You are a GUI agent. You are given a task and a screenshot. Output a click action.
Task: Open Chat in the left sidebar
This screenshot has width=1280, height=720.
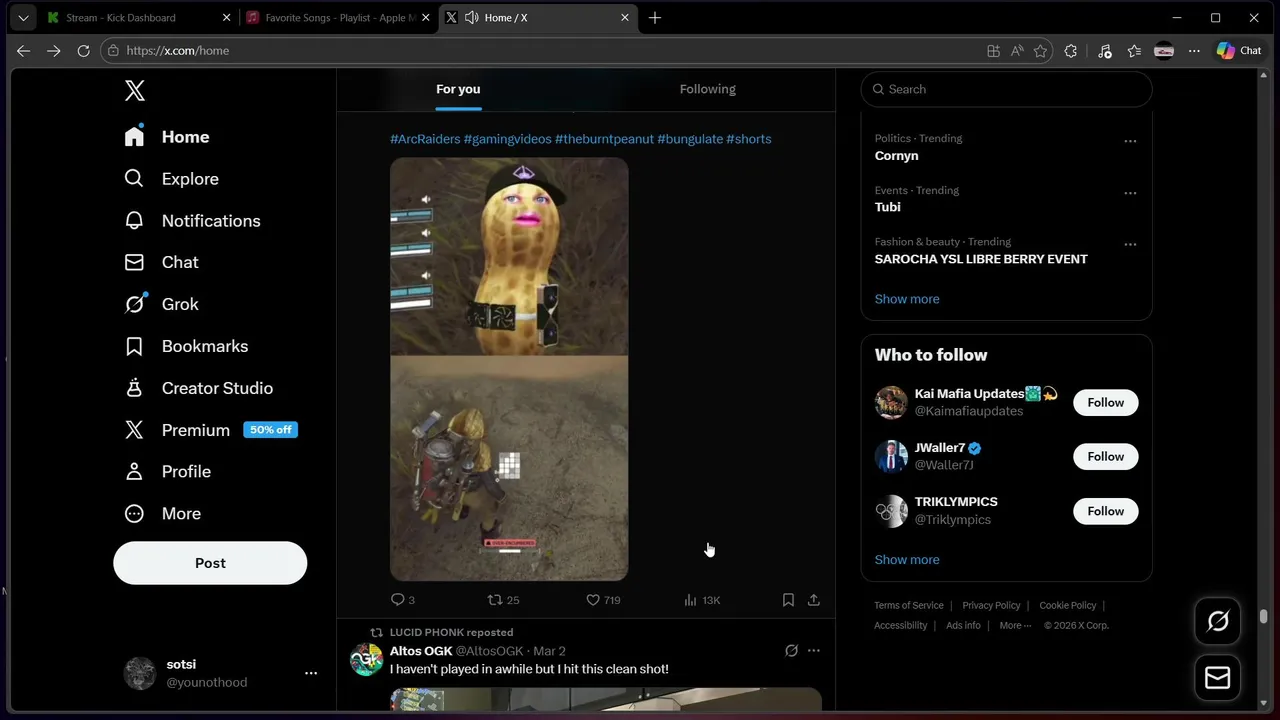[x=161, y=262]
